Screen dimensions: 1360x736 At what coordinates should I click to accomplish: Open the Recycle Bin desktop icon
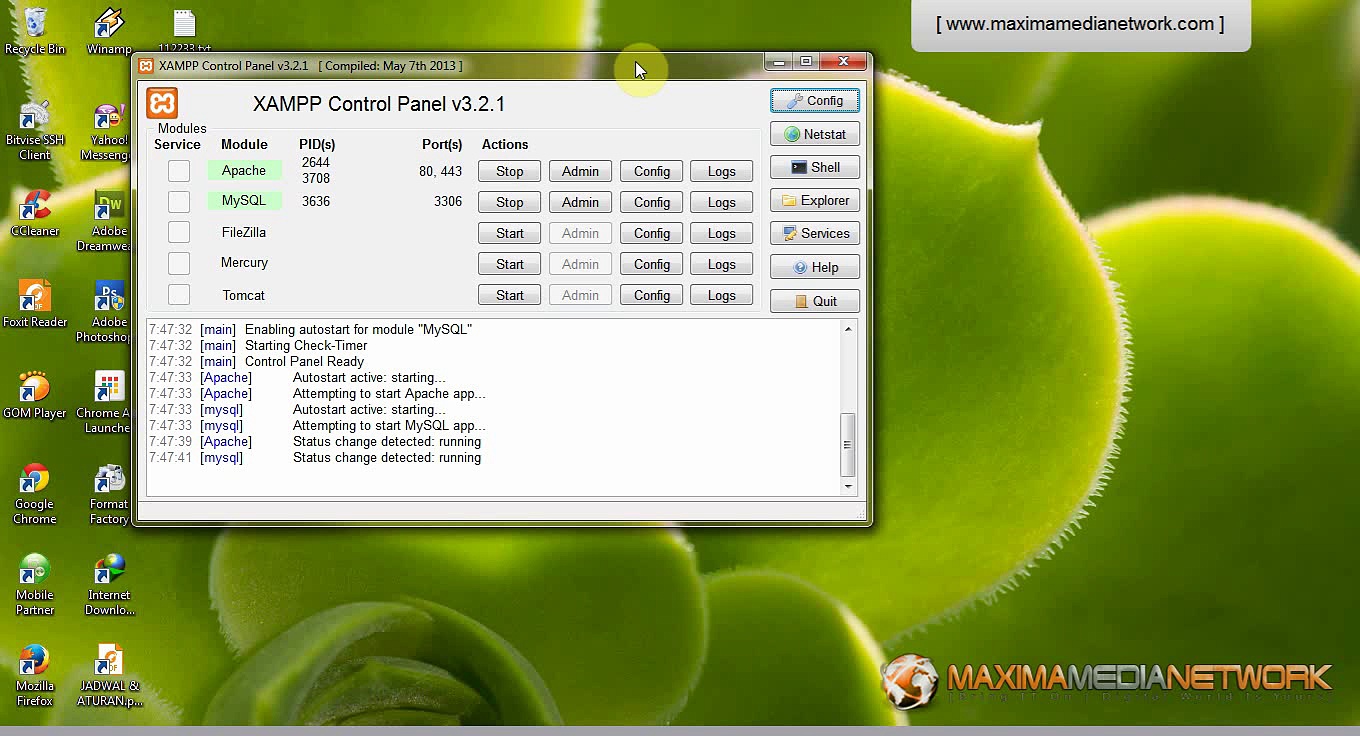[35, 30]
